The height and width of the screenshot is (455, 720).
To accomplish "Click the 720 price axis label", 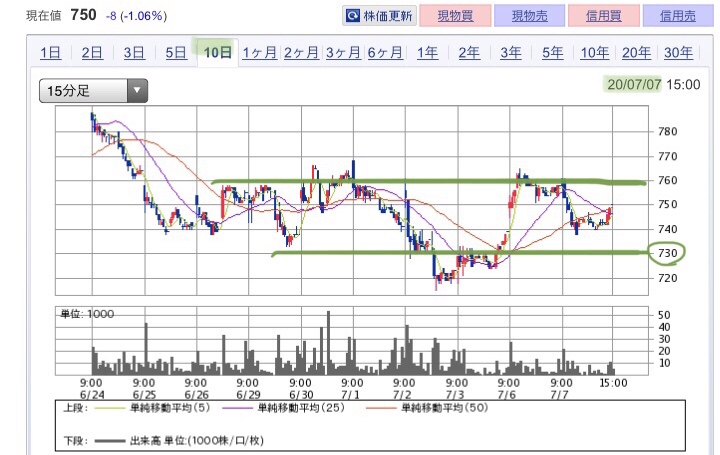I will click(x=668, y=278).
